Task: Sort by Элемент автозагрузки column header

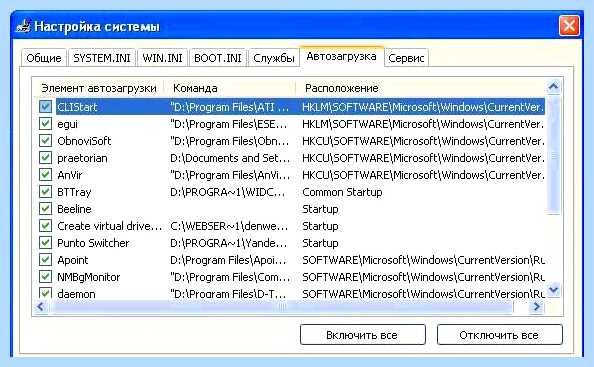Action: pyautogui.click(x=98, y=88)
